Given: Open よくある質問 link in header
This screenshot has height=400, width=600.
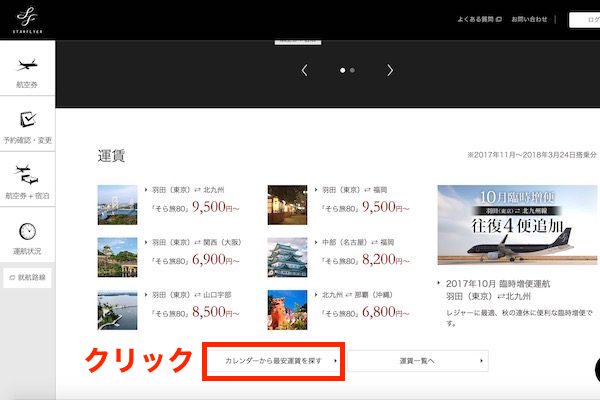Looking at the screenshot, I should click(x=479, y=19).
